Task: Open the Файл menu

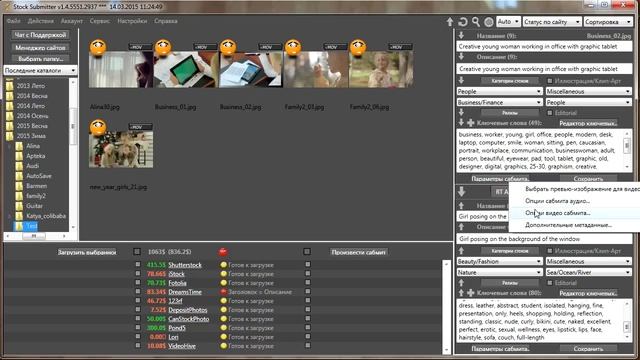Action: click(x=13, y=21)
